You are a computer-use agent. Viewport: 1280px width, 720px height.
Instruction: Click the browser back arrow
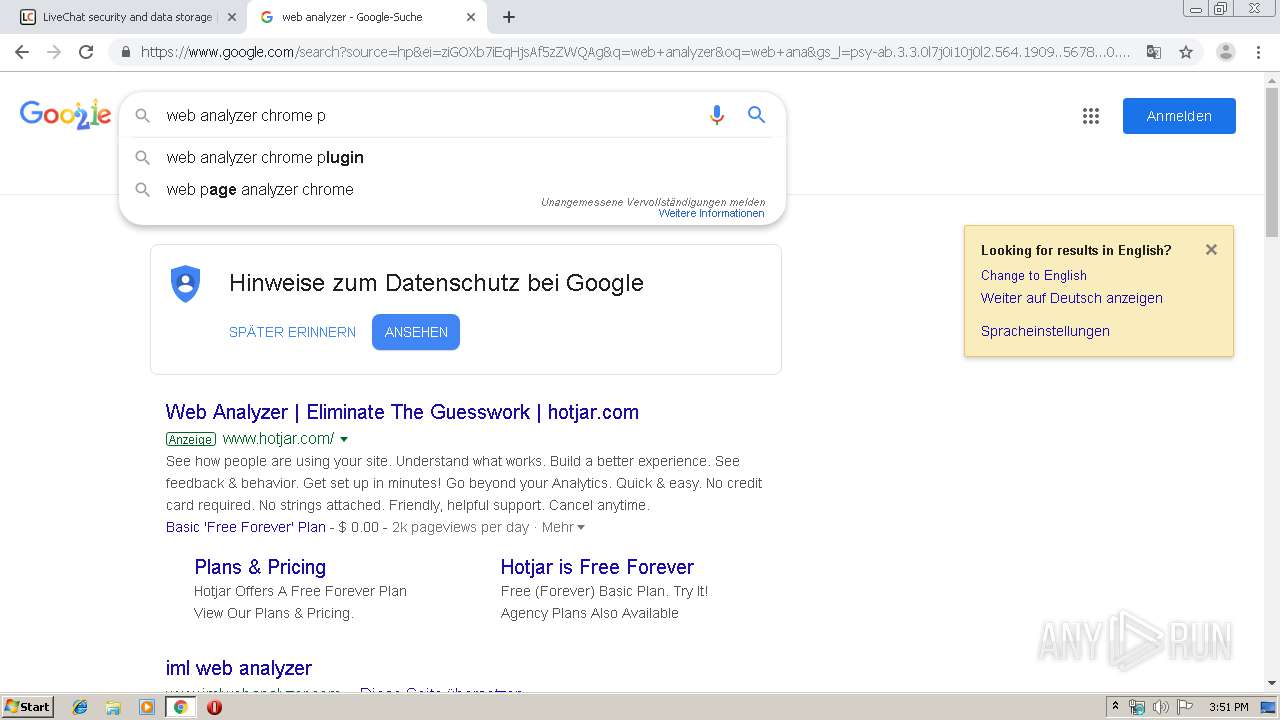22,52
